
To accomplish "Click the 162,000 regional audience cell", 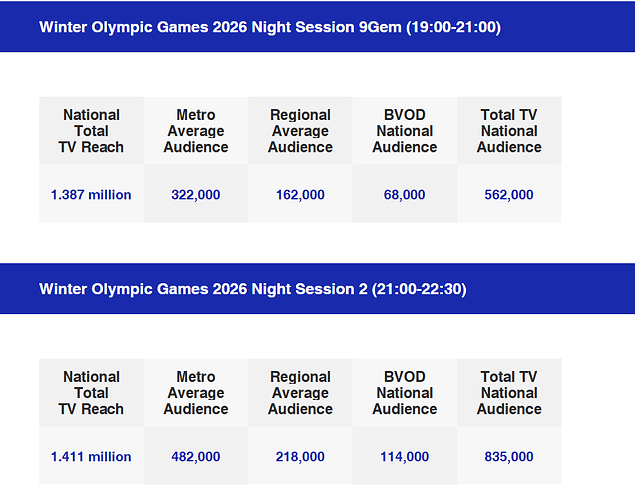I will pyautogui.click(x=300, y=195).
